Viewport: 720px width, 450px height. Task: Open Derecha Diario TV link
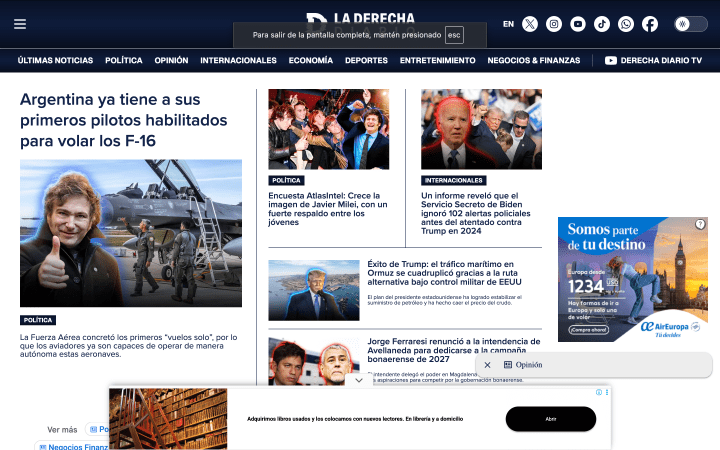[x=661, y=60]
